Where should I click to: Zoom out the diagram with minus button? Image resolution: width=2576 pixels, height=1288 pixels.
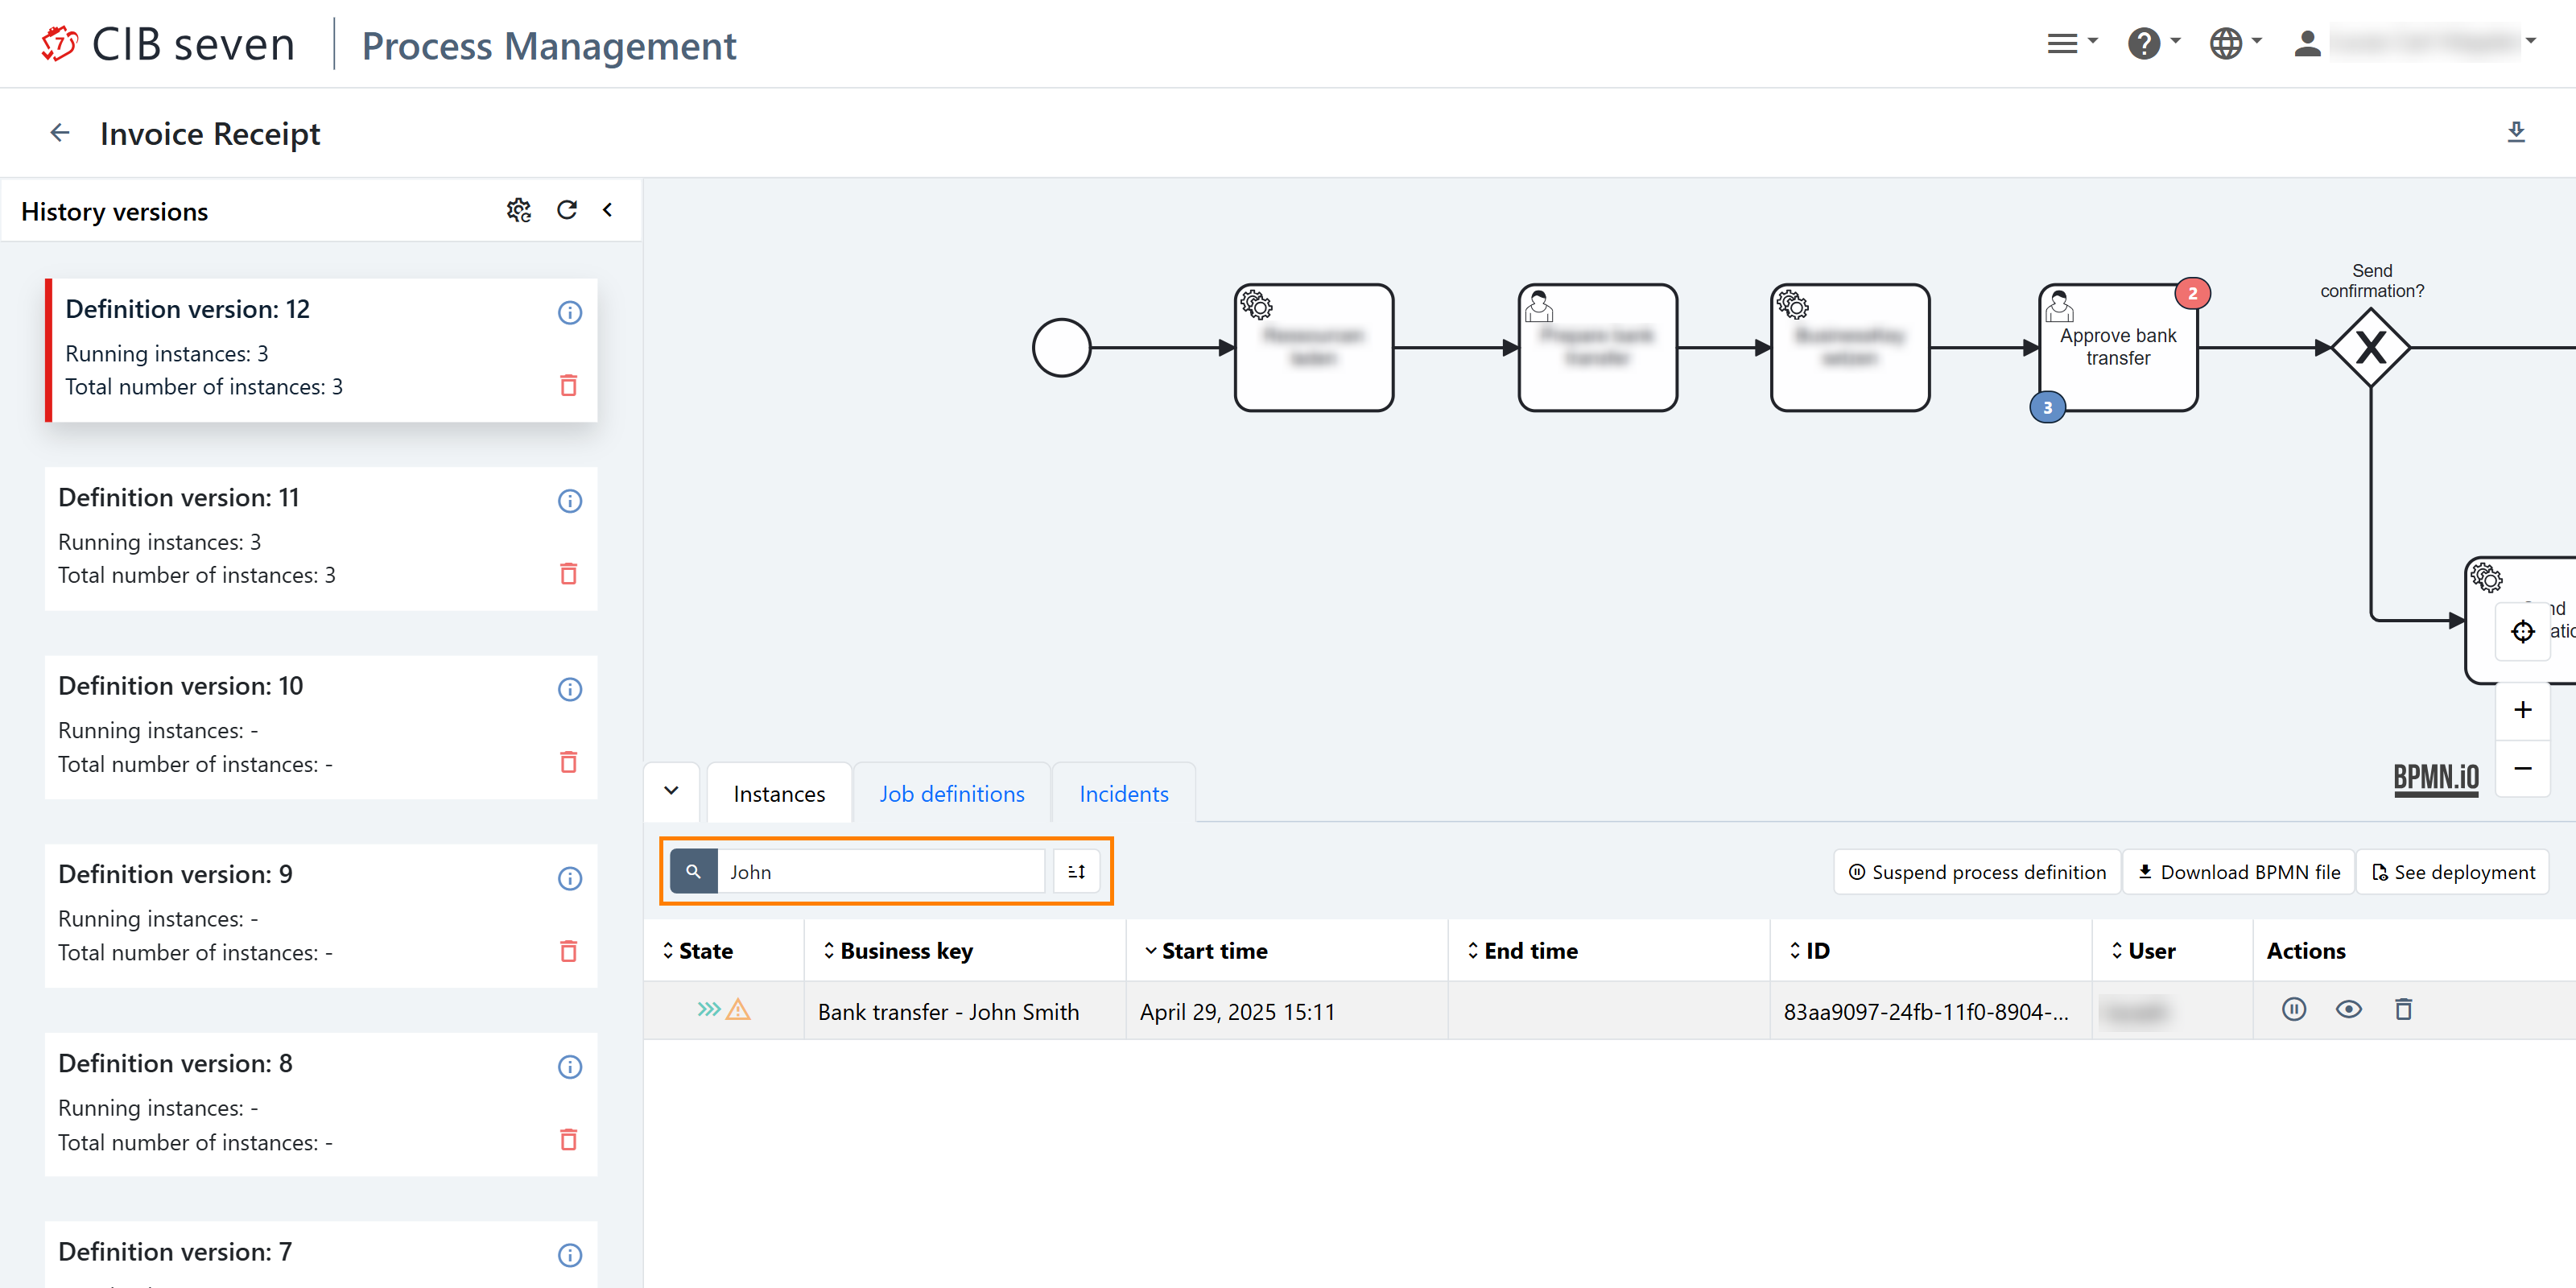coord(2522,768)
